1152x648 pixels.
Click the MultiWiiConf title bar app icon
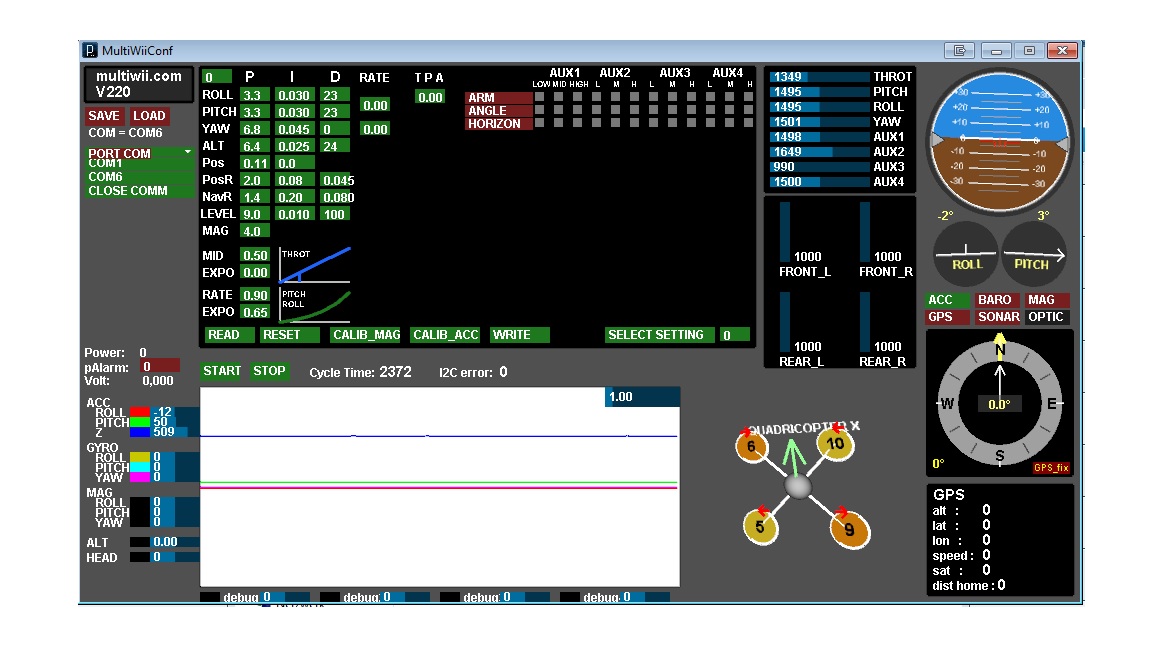click(90, 51)
